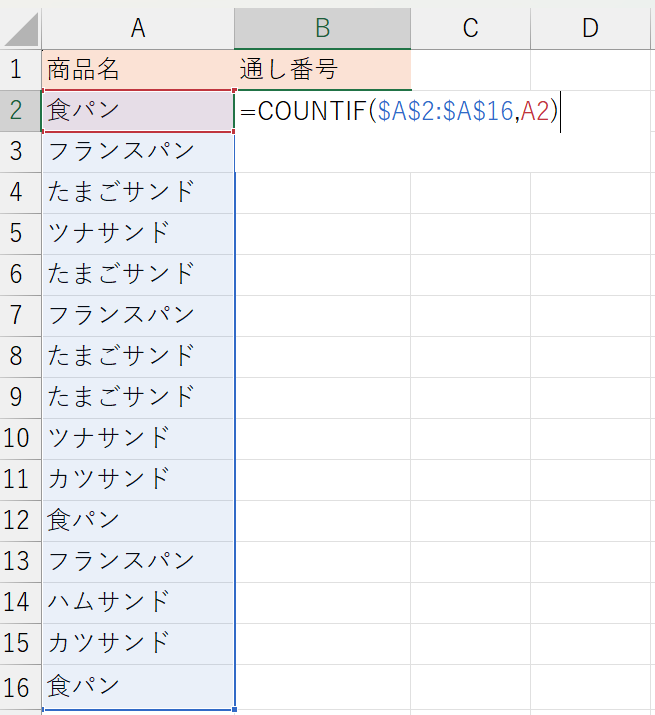655x715 pixels.
Task: Click cell A12 食パン
Action: [138, 521]
